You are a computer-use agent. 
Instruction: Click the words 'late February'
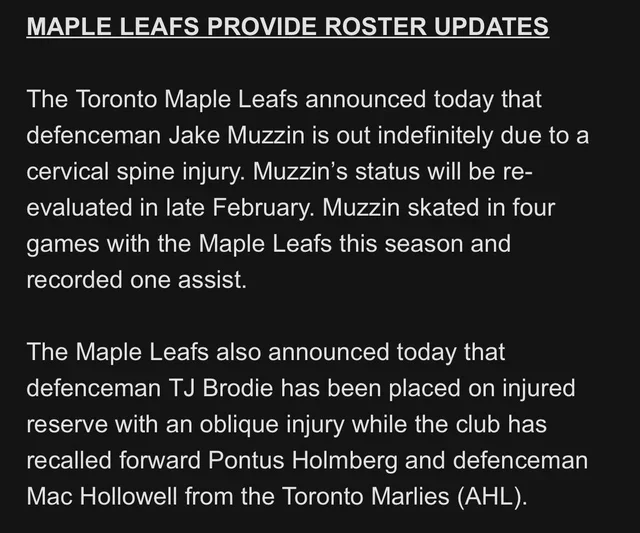[x=238, y=208]
